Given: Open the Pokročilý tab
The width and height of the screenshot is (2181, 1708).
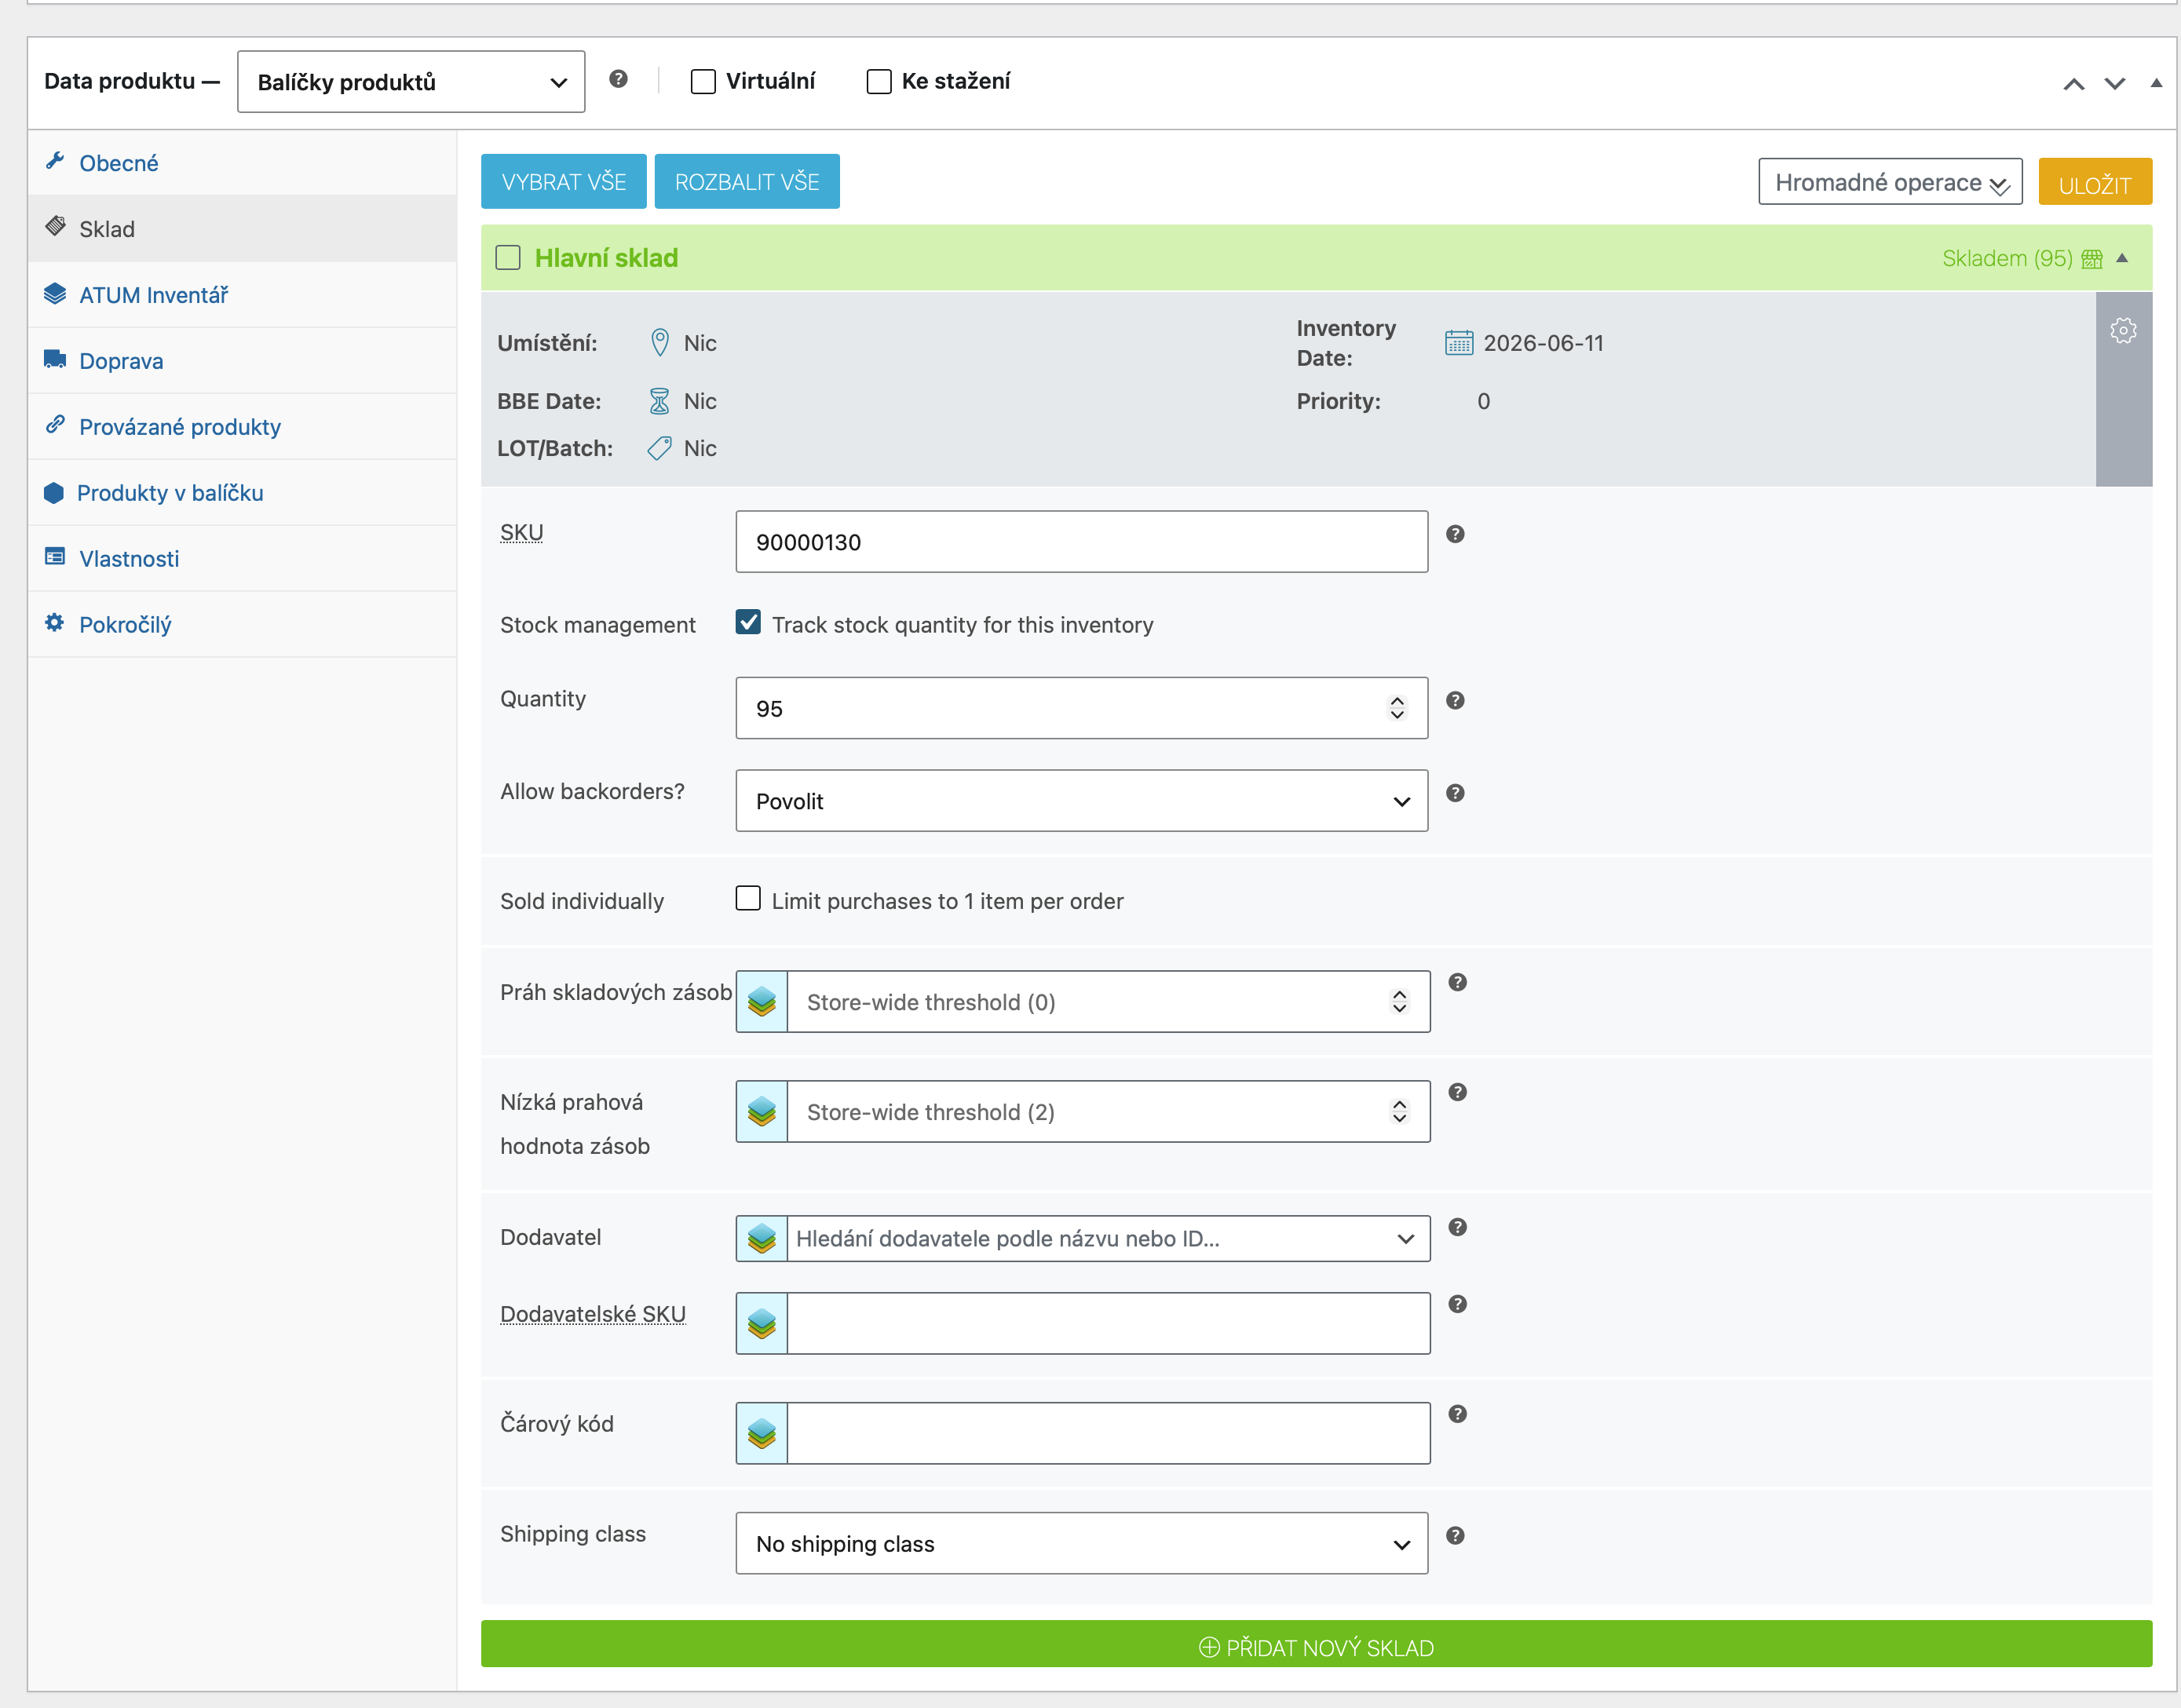Looking at the screenshot, I should coord(242,625).
